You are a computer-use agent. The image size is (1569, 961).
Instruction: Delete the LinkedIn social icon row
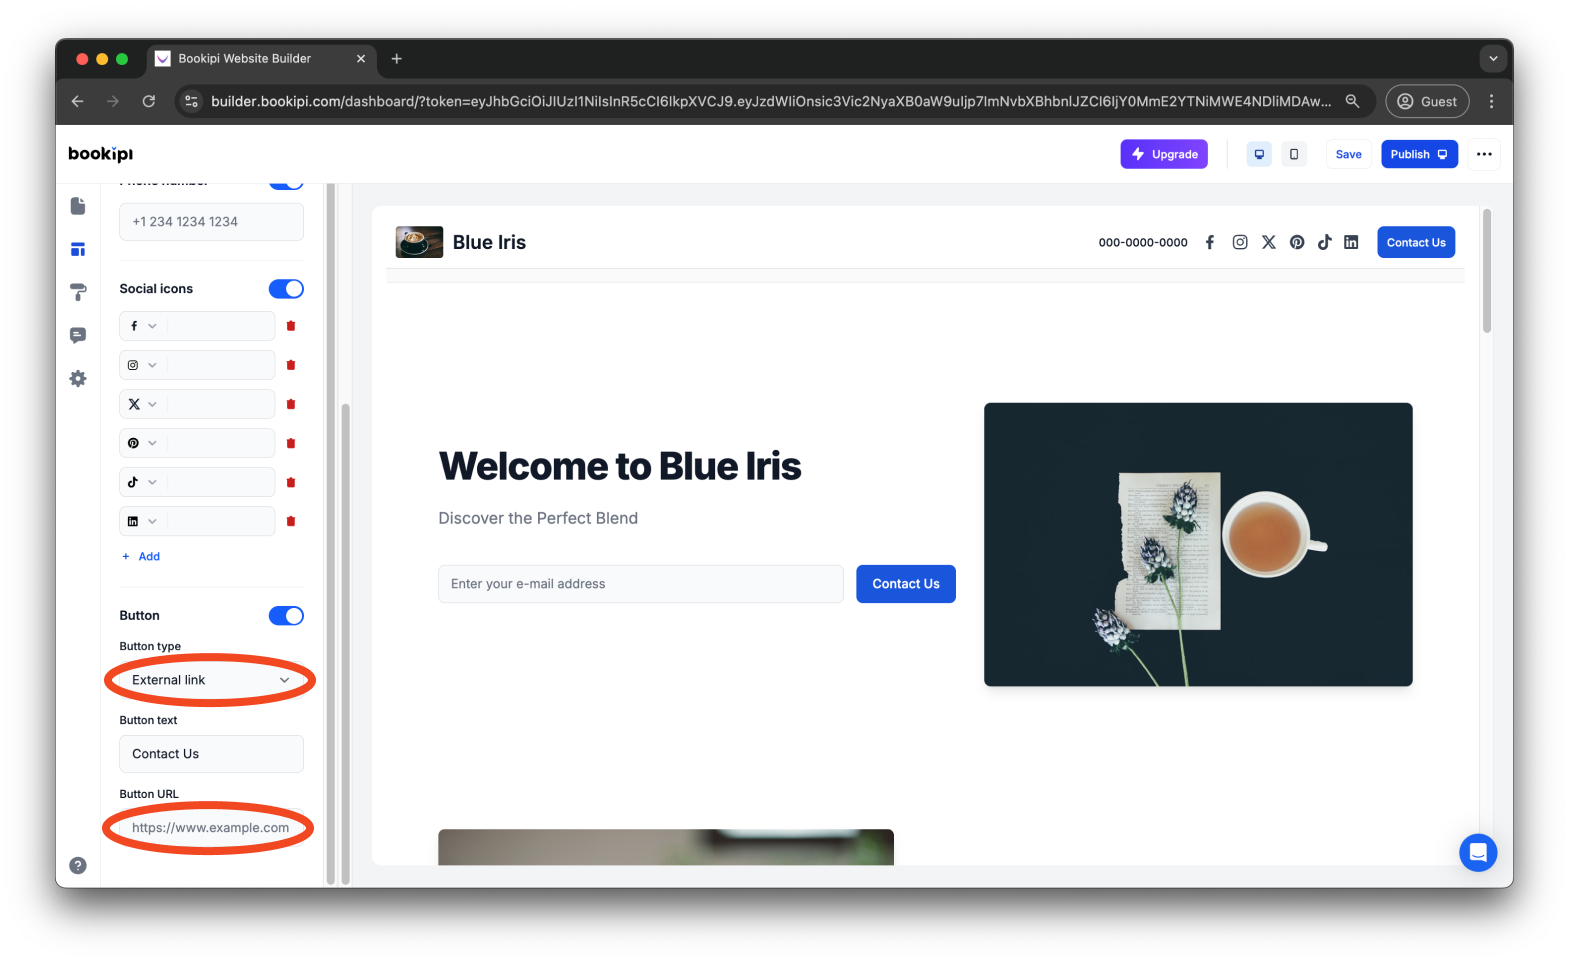click(291, 521)
